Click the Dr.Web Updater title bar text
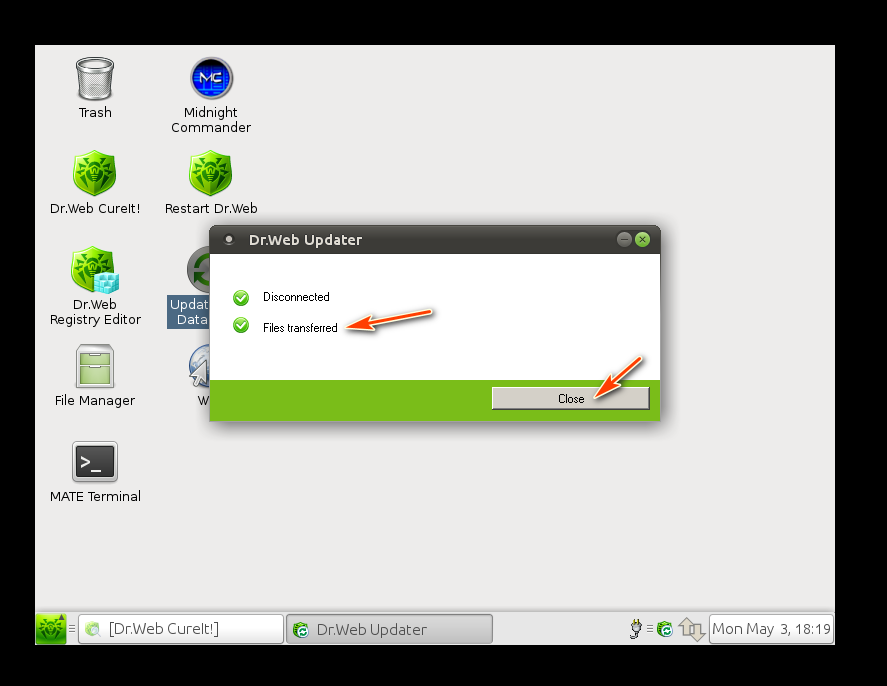Screen dimensions: 887x686 pos(305,240)
